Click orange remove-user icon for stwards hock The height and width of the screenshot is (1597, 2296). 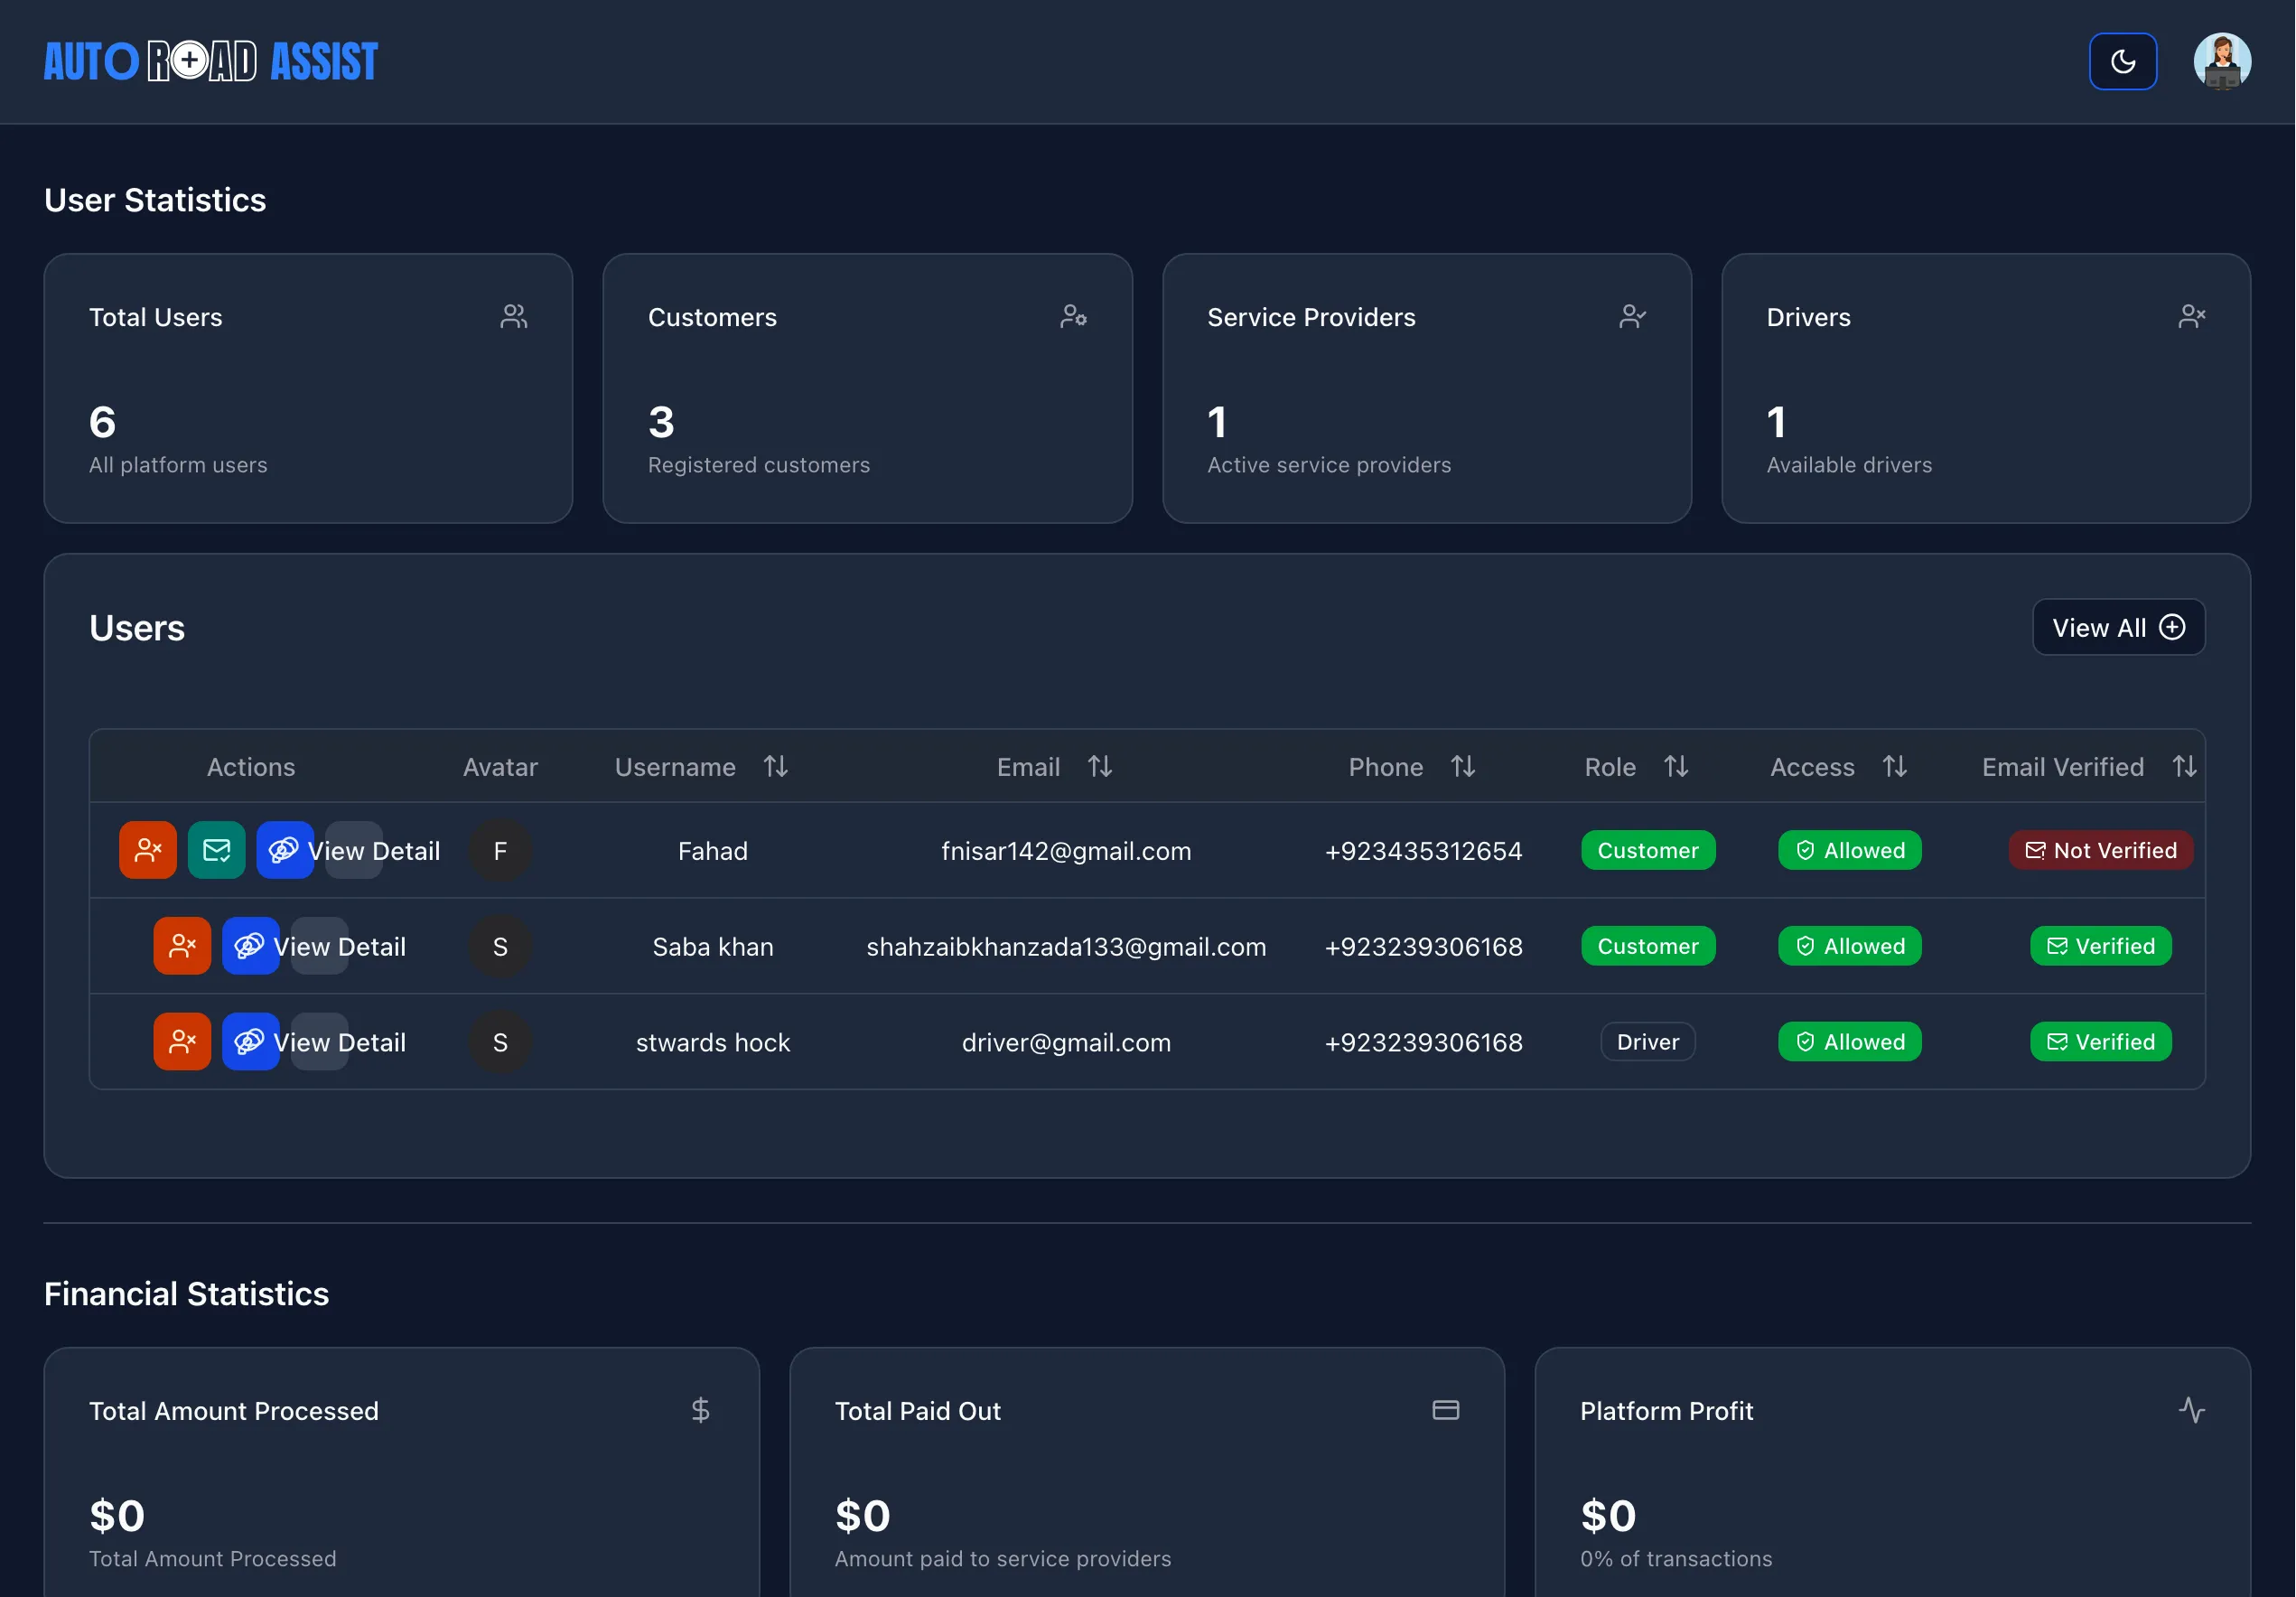click(x=182, y=1042)
